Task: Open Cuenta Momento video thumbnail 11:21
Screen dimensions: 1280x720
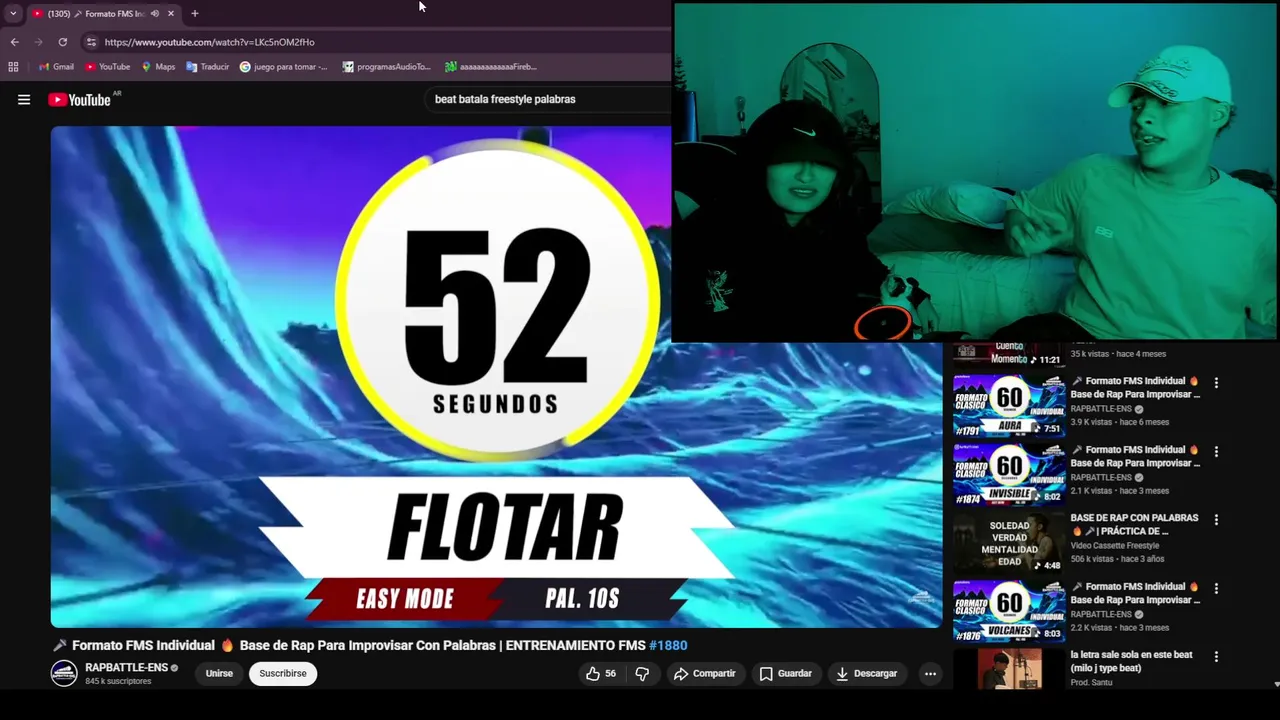Action: [1009, 355]
